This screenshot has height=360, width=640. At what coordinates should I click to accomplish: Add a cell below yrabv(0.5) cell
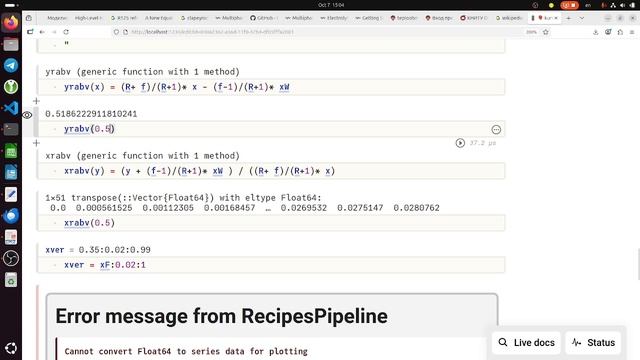(36, 142)
